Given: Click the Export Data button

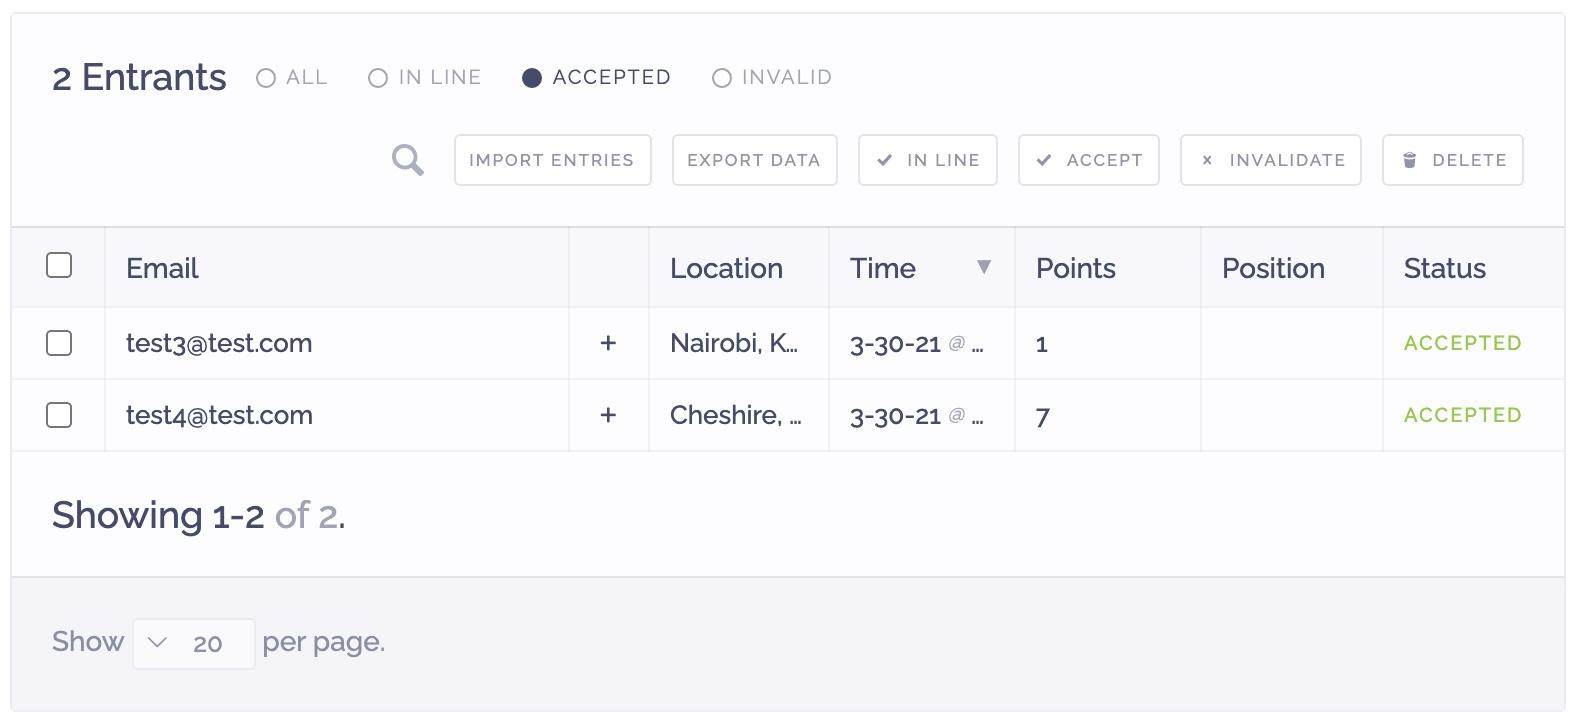Looking at the screenshot, I should (x=754, y=160).
